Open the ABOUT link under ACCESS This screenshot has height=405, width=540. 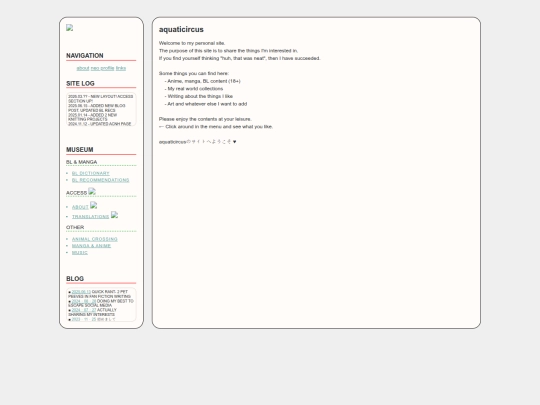click(80, 207)
